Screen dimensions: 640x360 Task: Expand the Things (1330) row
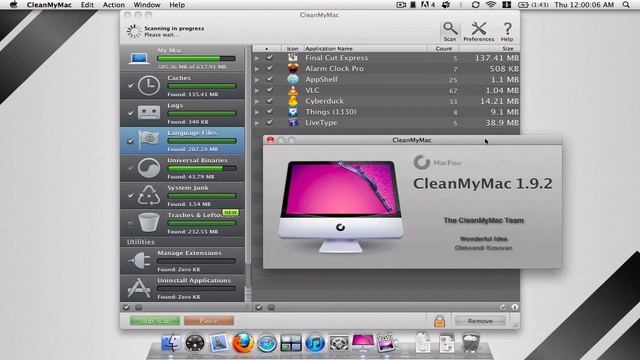click(257, 112)
